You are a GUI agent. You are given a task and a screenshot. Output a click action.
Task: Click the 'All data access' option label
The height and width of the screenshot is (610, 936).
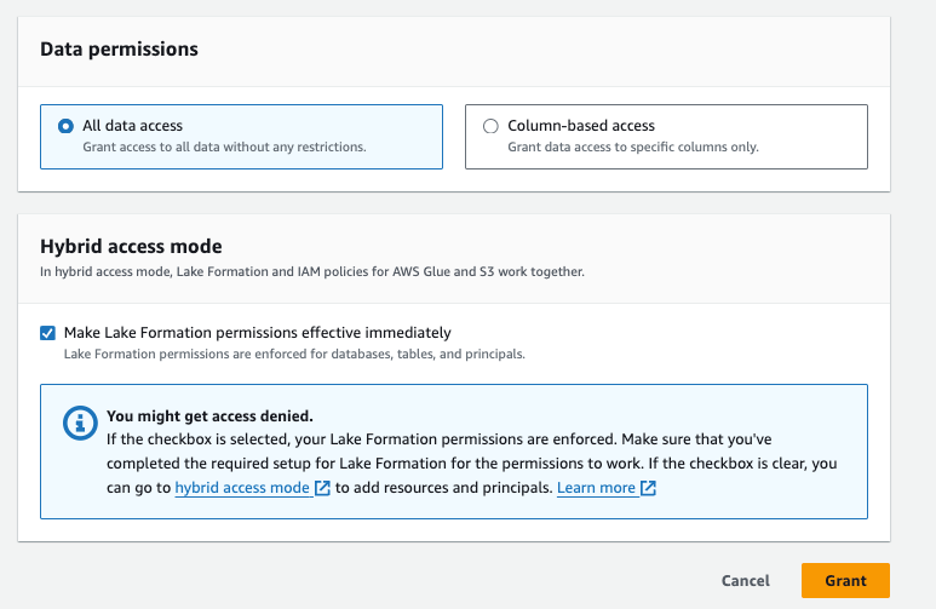click(x=133, y=126)
